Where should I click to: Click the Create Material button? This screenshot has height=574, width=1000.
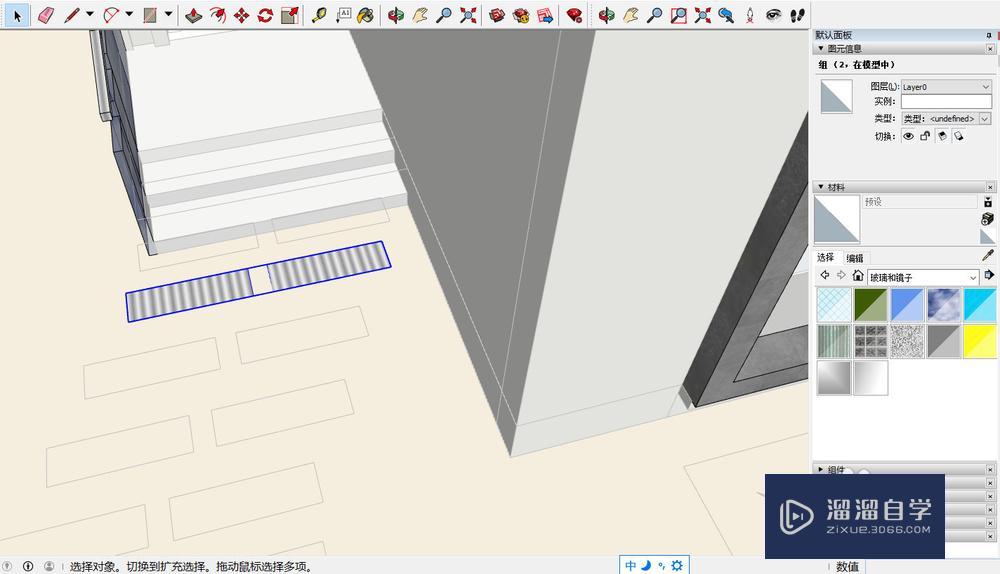tap(987, 219)
